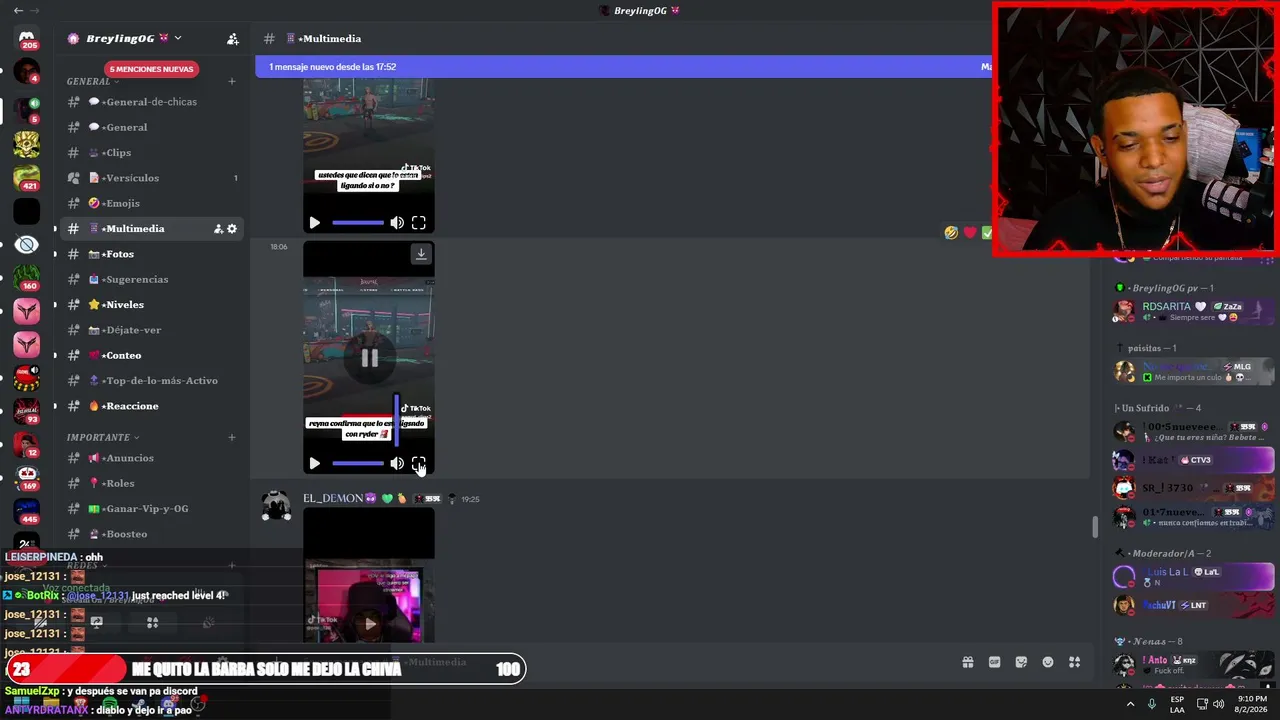1280x720 pixels.
Task: Play EL_DEMON's video attachment
Action: point(370,624)
